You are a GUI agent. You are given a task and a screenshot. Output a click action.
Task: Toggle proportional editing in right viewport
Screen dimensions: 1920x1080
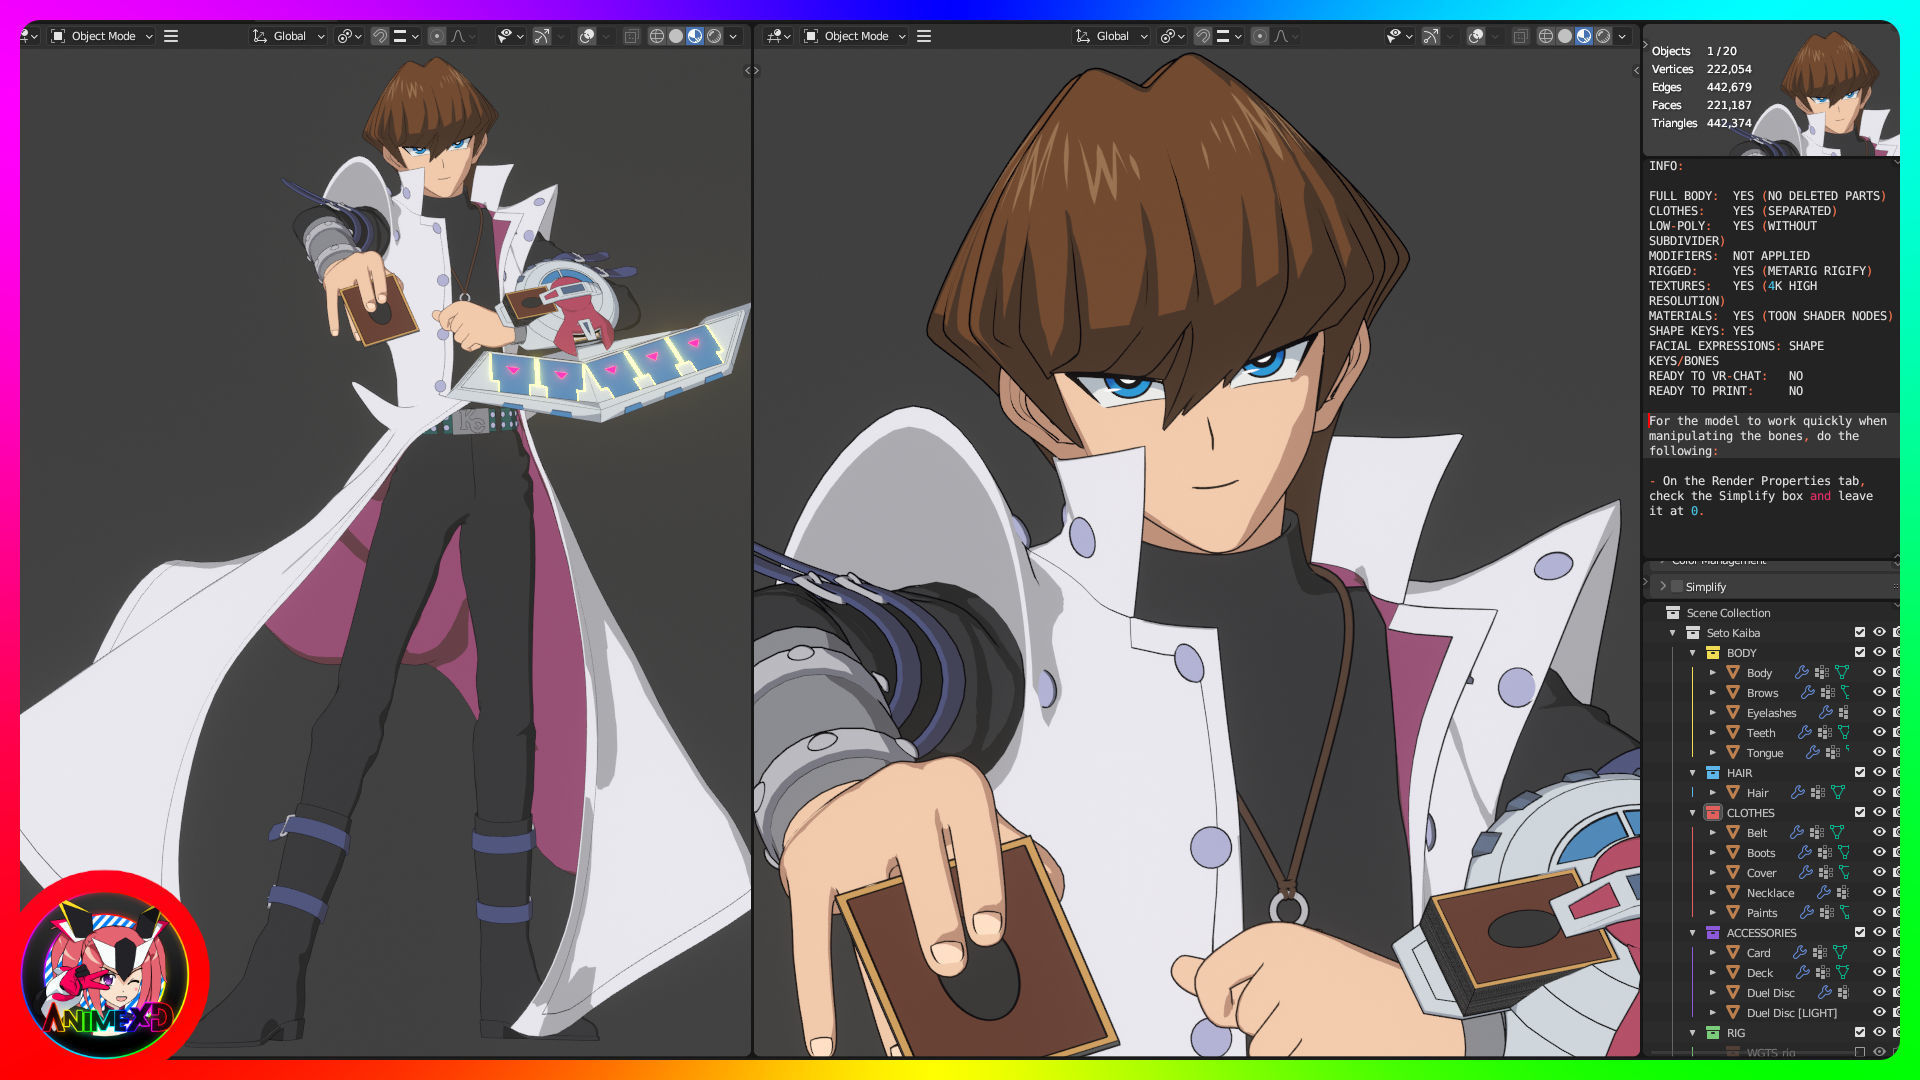point(1260,36)
